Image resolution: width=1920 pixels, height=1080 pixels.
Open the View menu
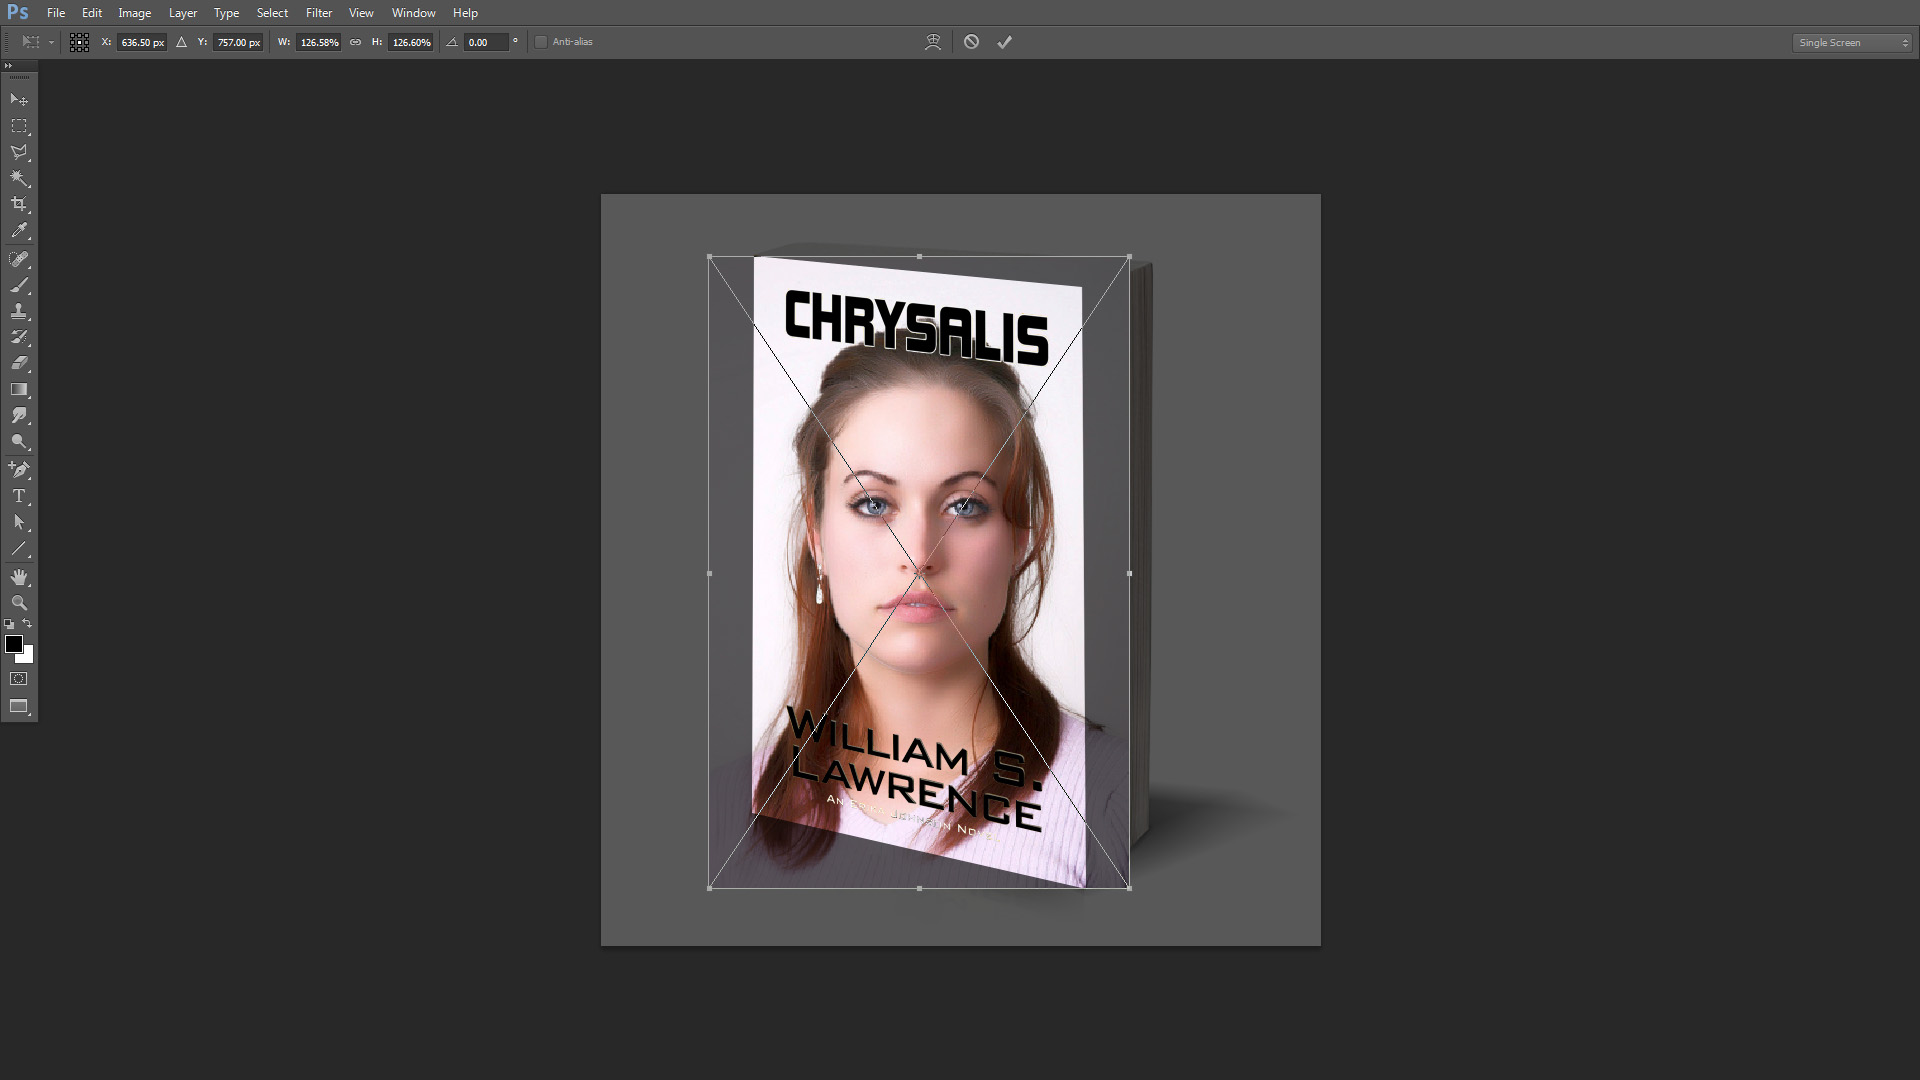361,13
